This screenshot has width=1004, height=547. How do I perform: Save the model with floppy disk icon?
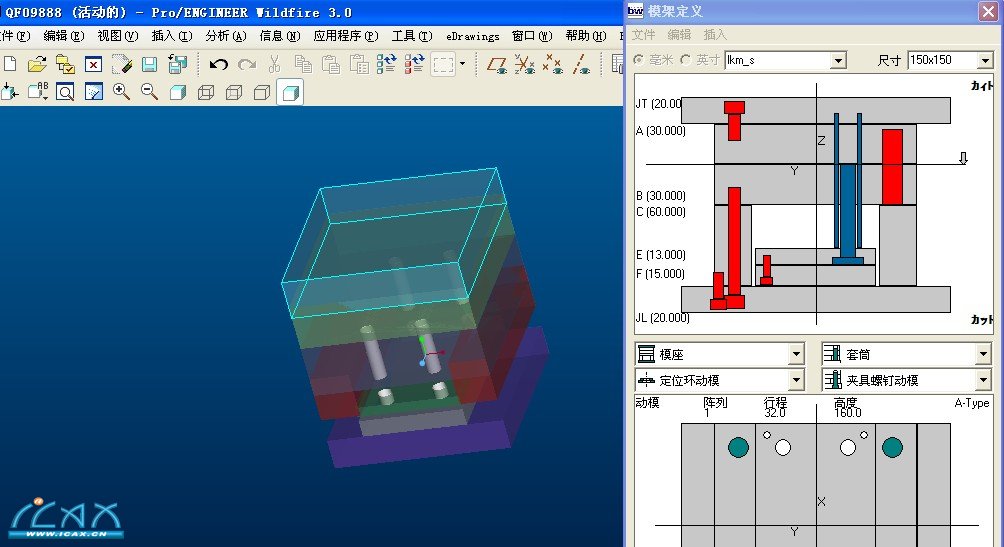[149, 64]
